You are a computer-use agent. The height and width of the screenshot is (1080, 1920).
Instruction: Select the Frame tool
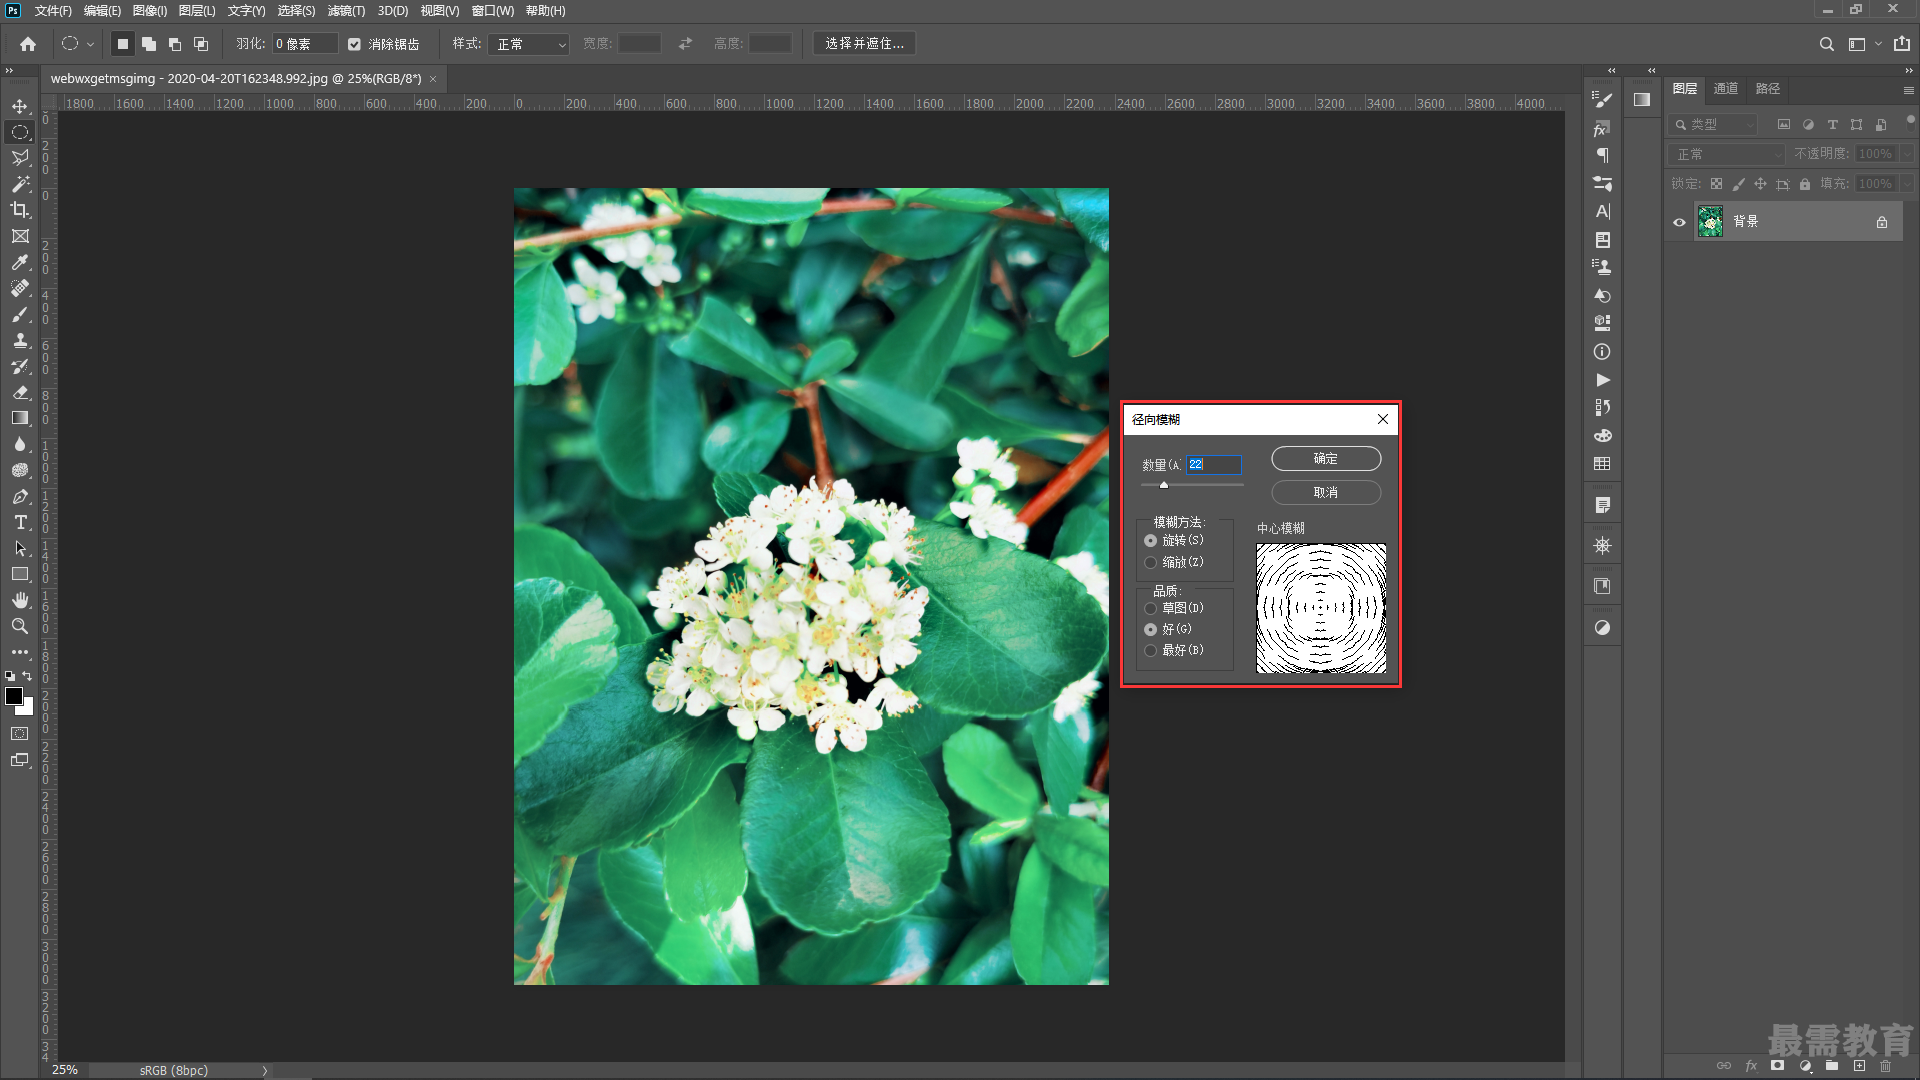[x=20, y=236]
